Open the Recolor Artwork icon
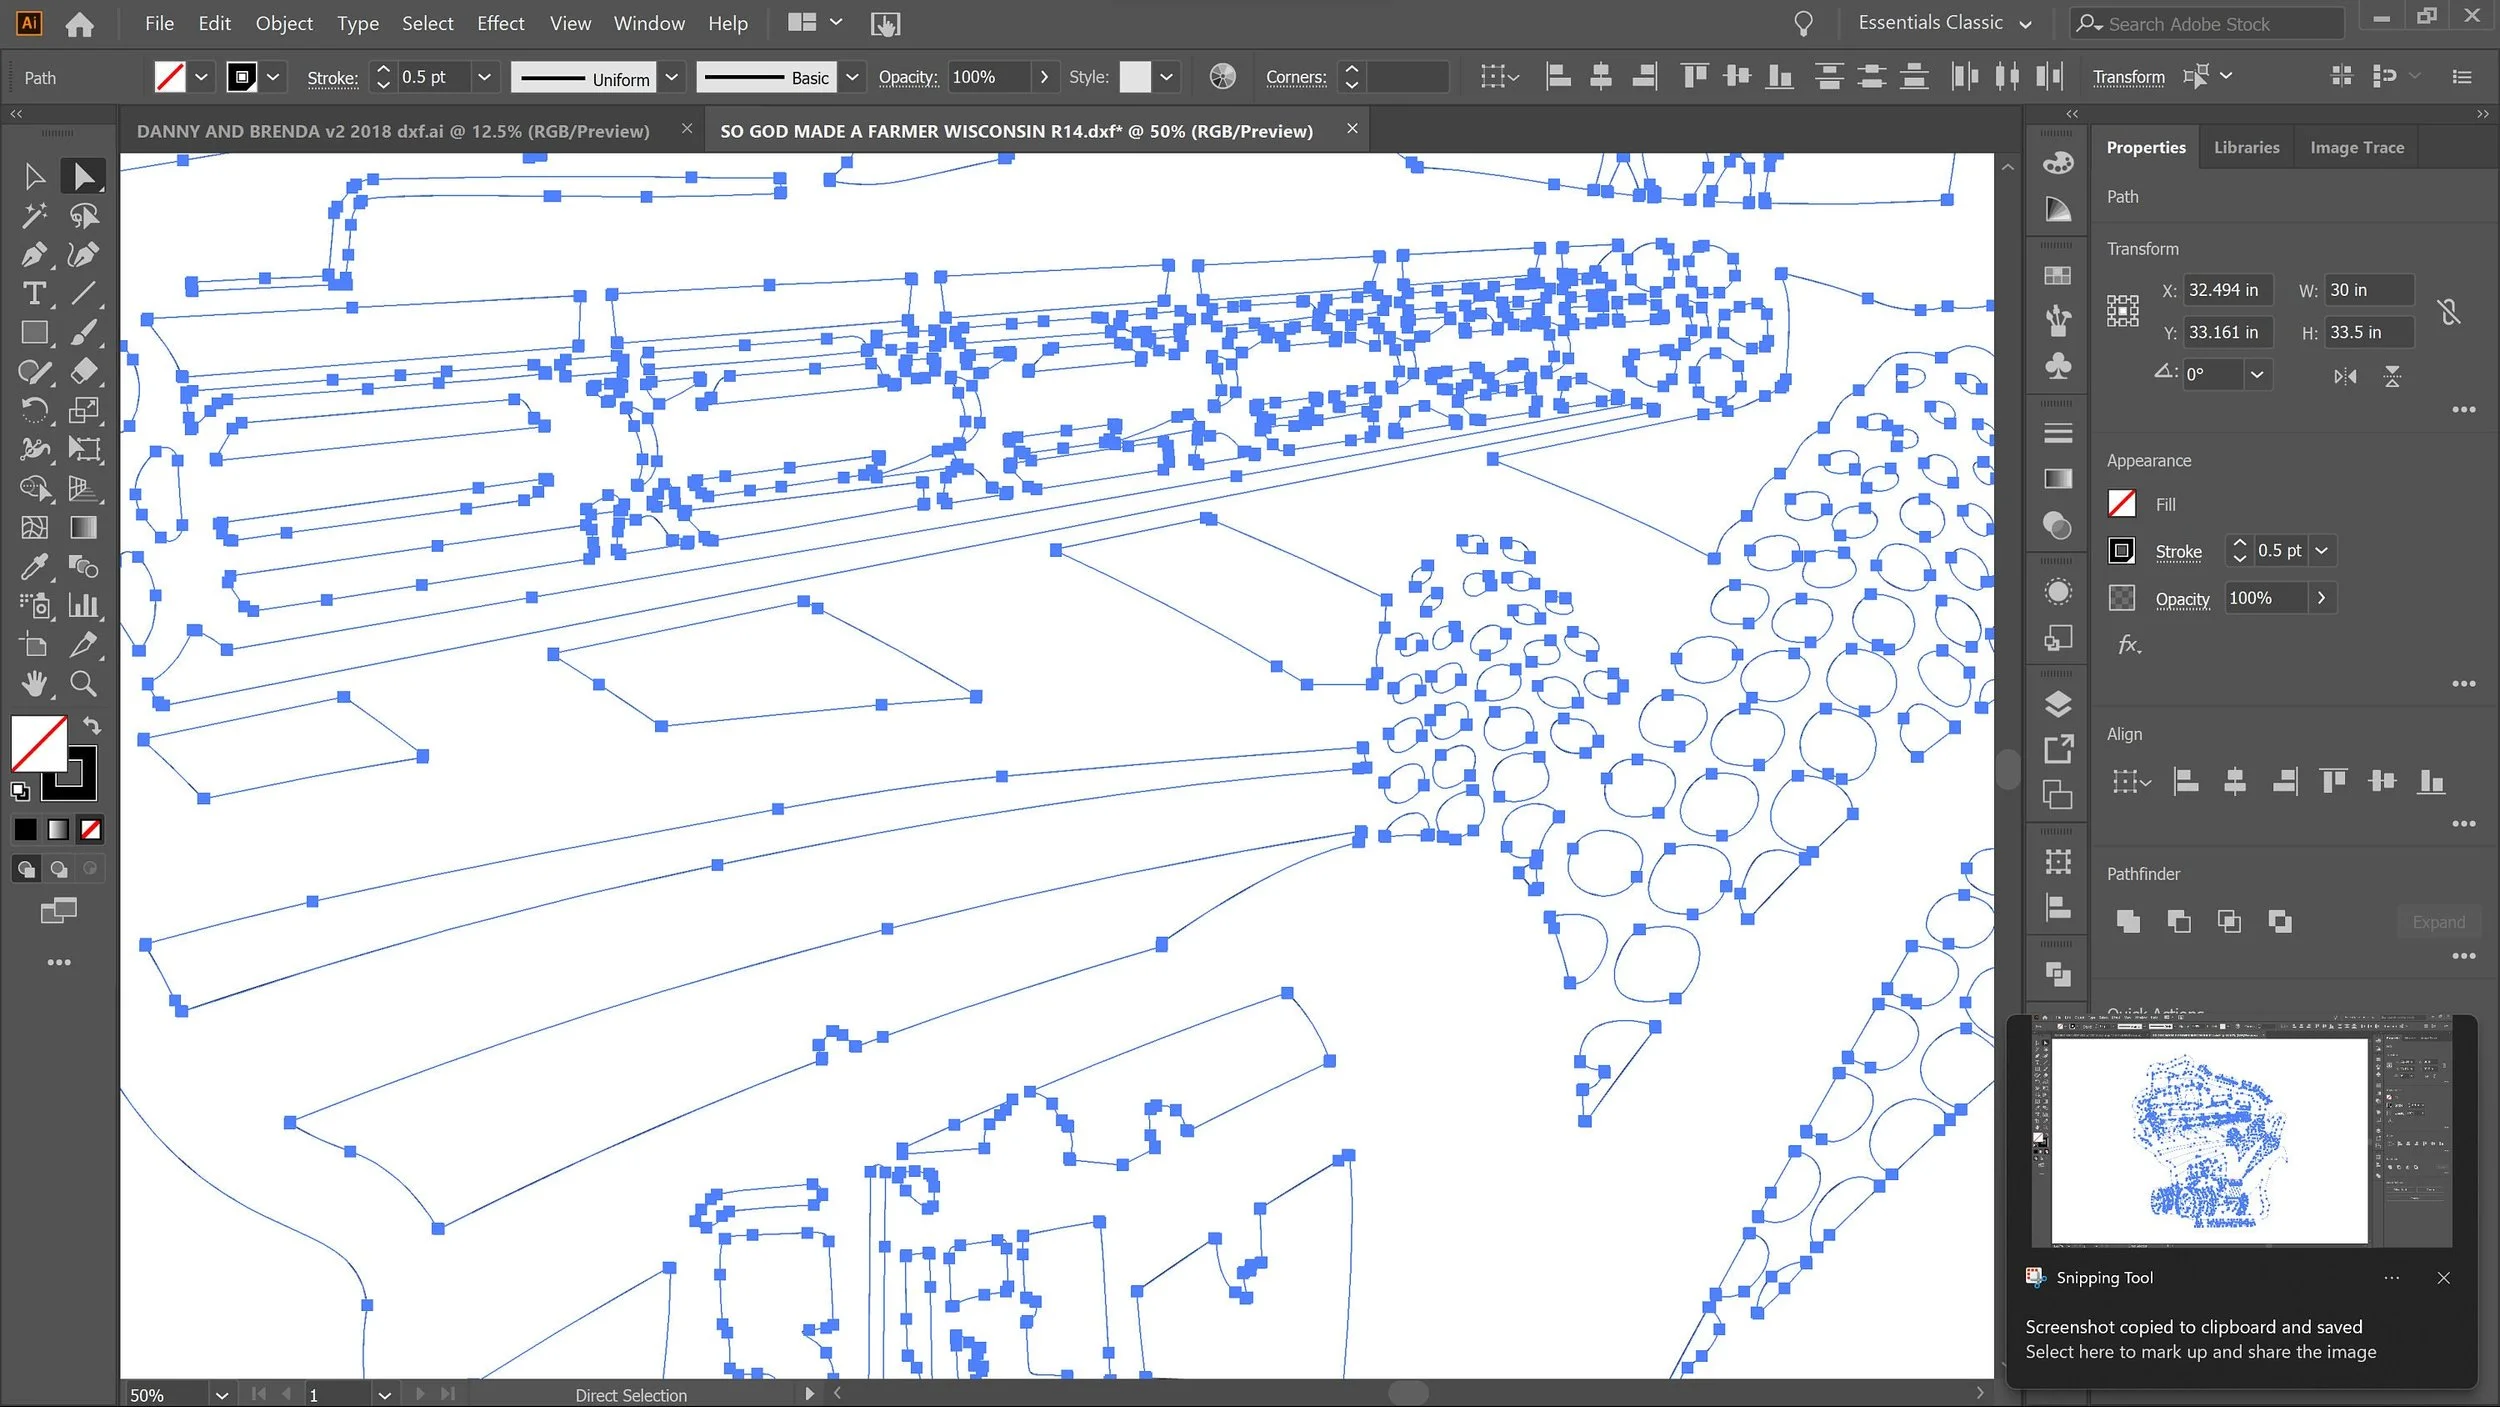The width and height of the screenshot is (2500, 1407). click(1222, 77)
